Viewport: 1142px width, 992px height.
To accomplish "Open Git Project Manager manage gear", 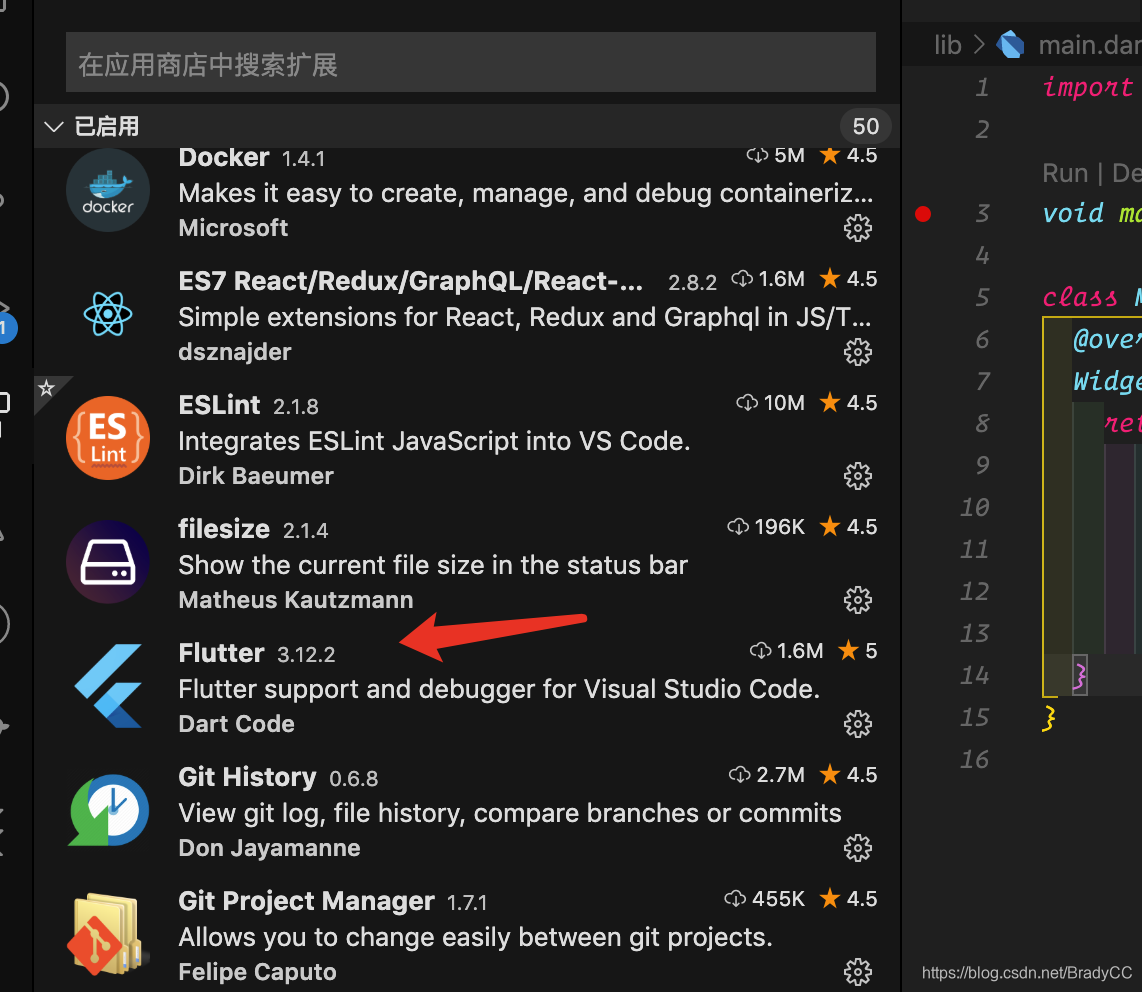I will coord(857,972).
